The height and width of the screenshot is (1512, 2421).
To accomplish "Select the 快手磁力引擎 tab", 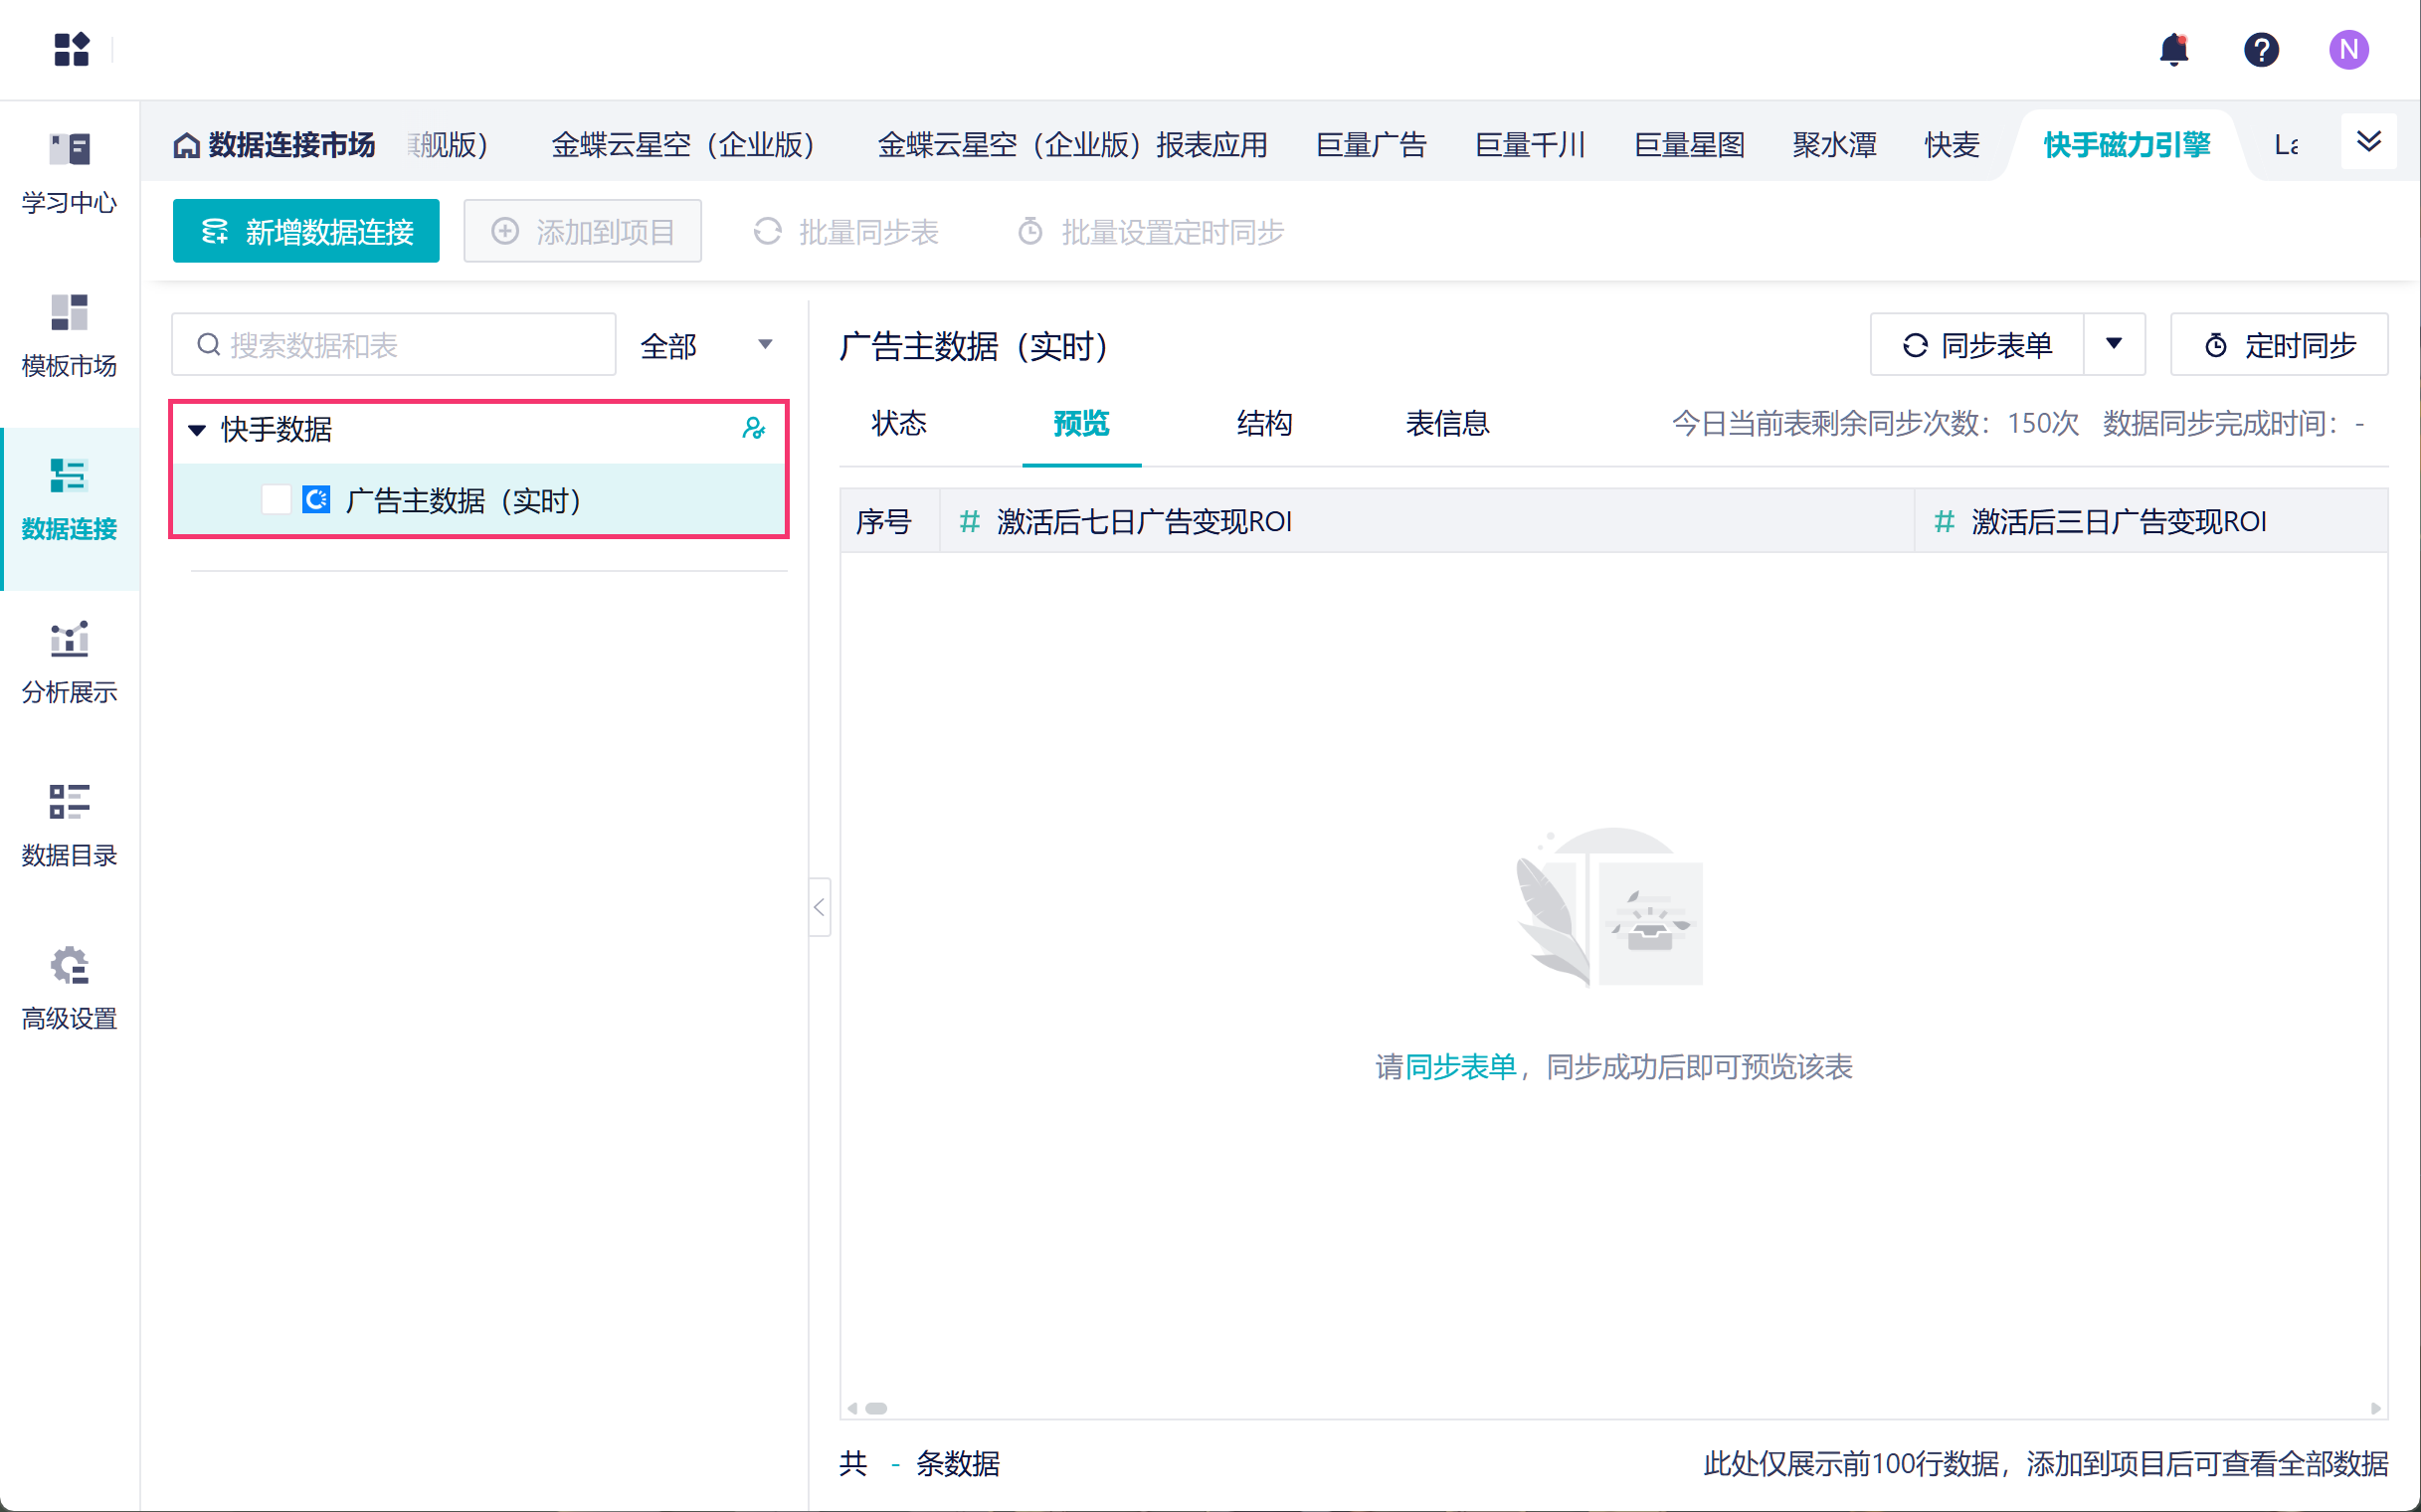I will pyautogui.click(x=2126, y=145).
